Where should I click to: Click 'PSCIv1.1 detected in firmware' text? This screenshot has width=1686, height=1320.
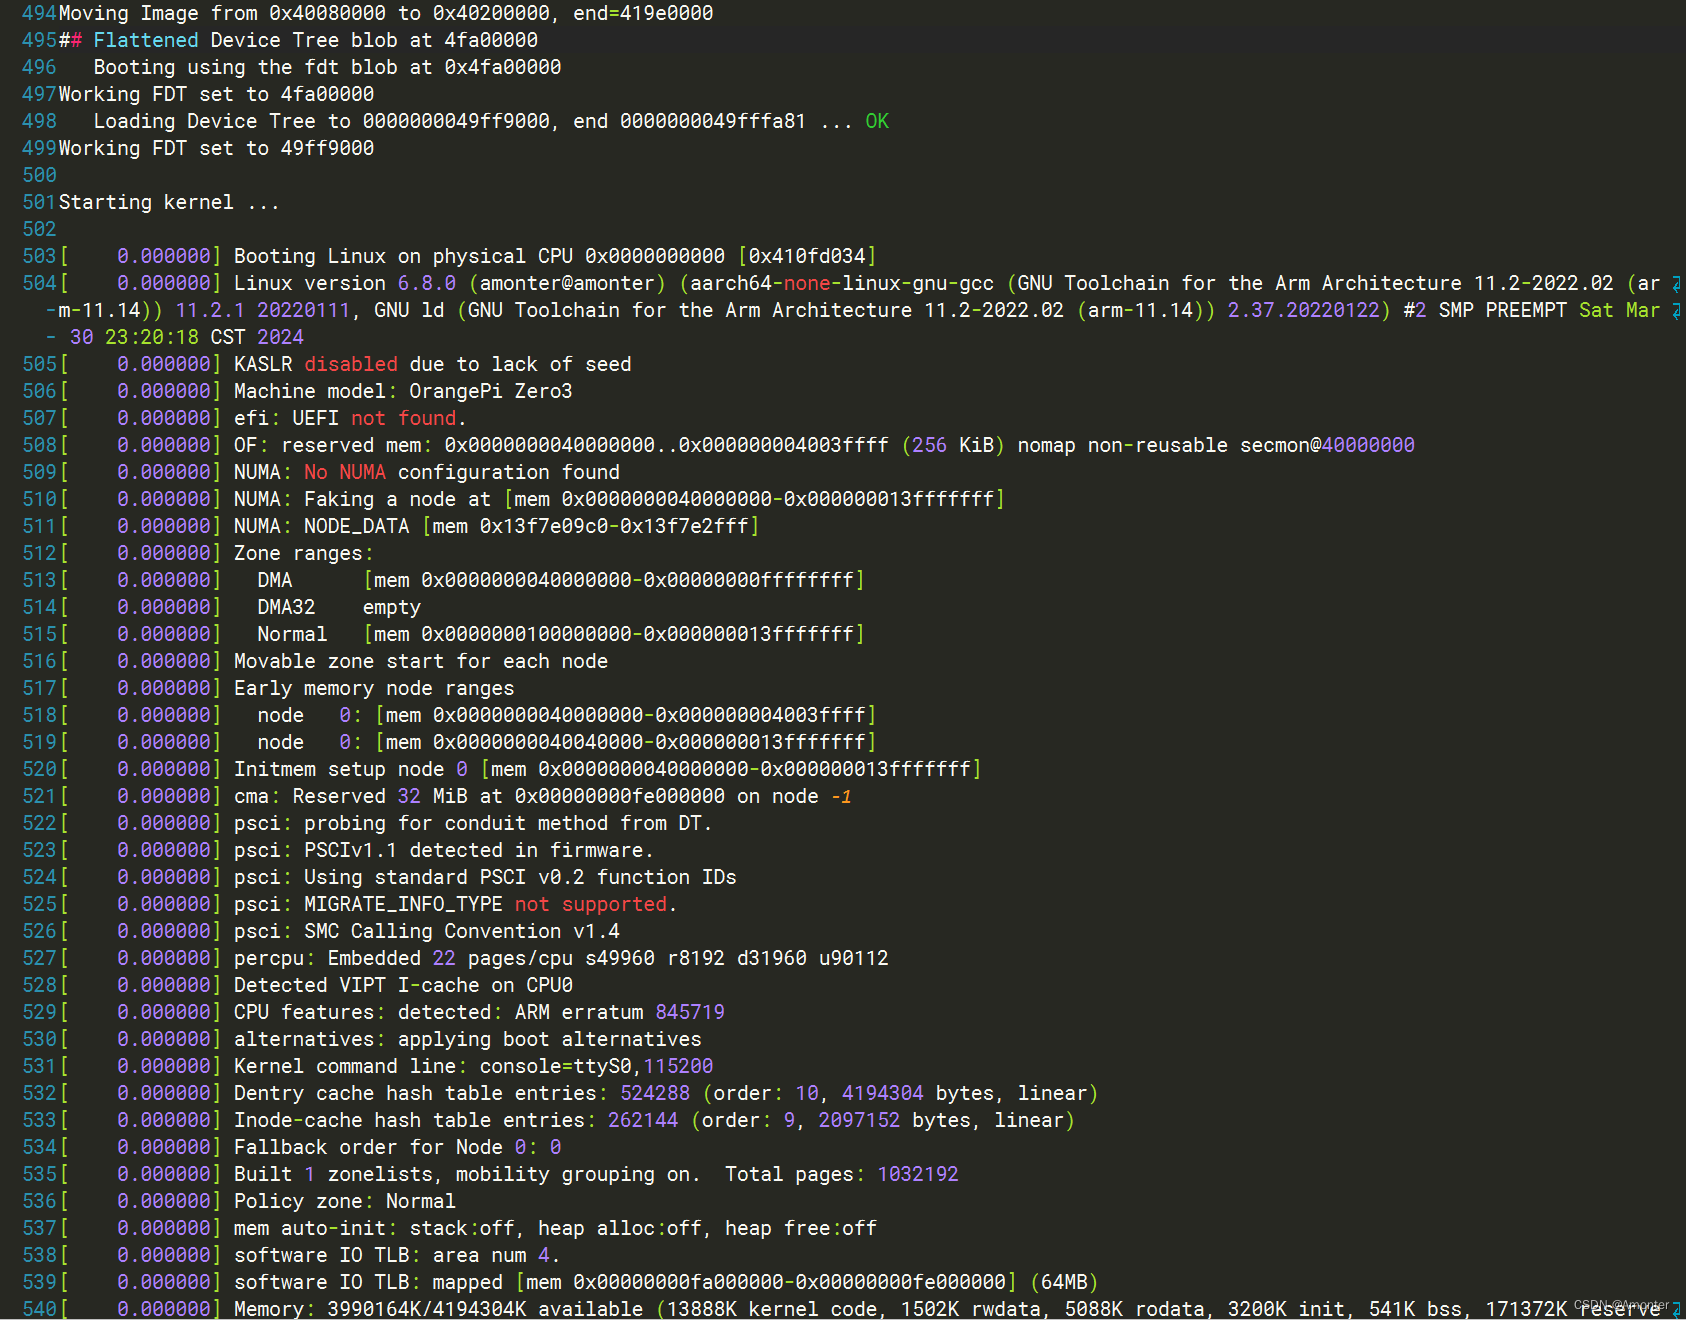tap(474, 850)
